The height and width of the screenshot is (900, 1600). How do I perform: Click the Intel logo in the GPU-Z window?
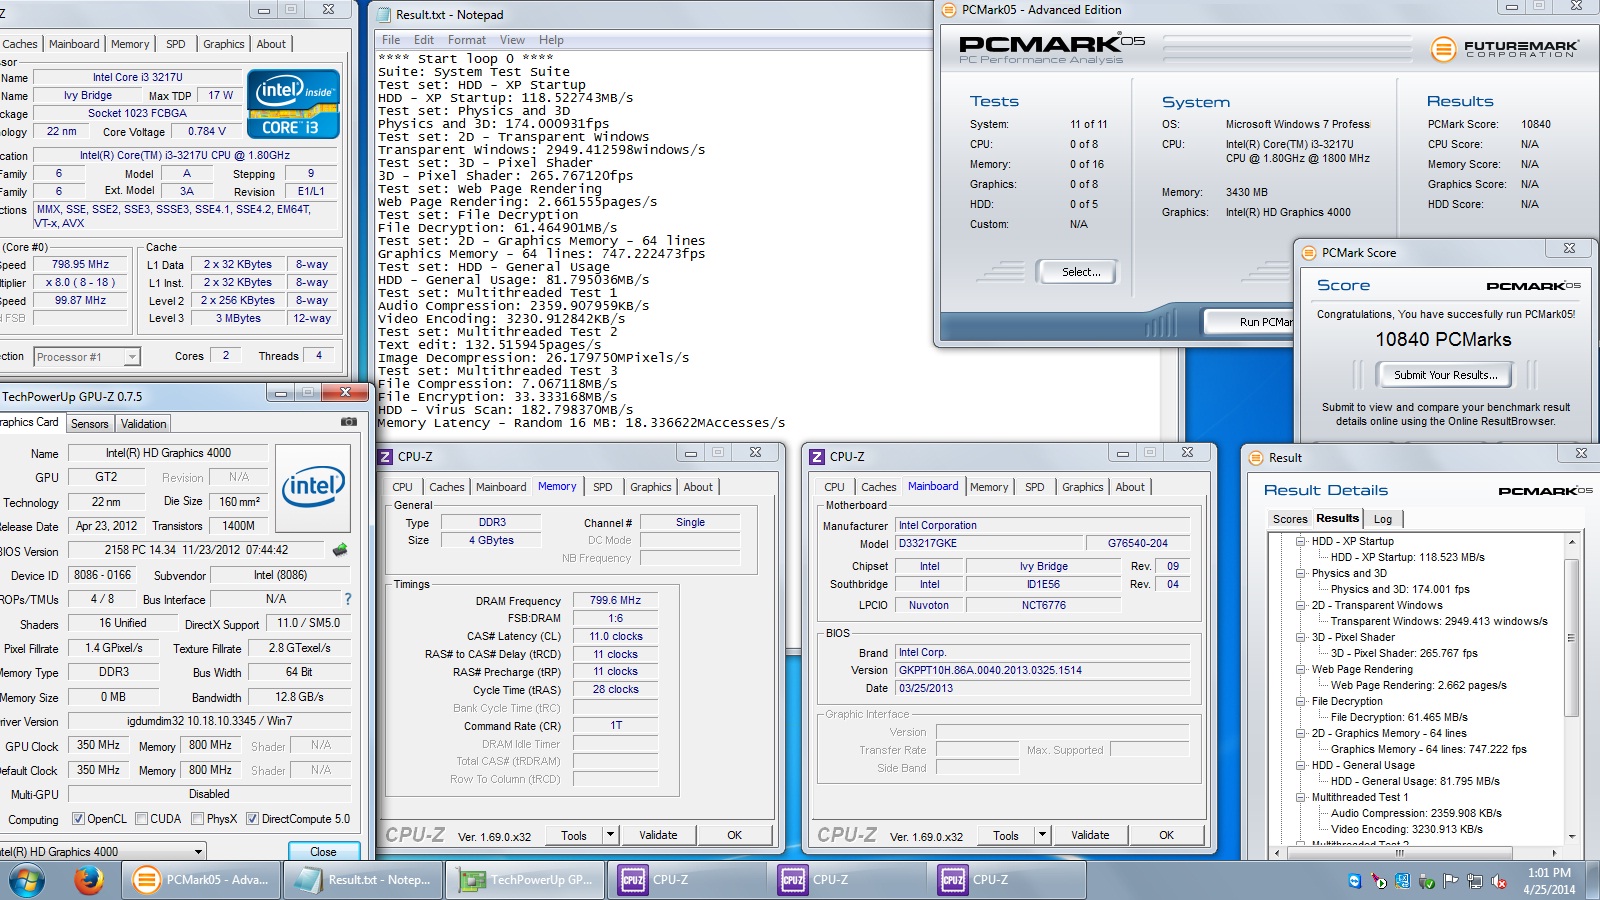[x=313, y=488]
